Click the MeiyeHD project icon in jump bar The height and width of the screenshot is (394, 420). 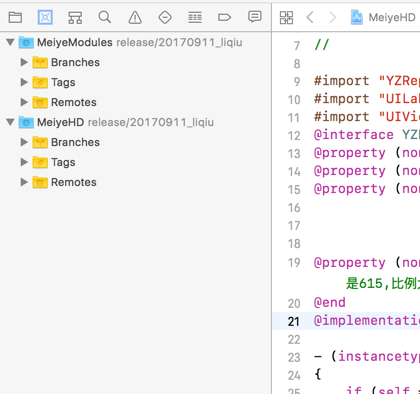pyautogui.click(x=356, y=17)
